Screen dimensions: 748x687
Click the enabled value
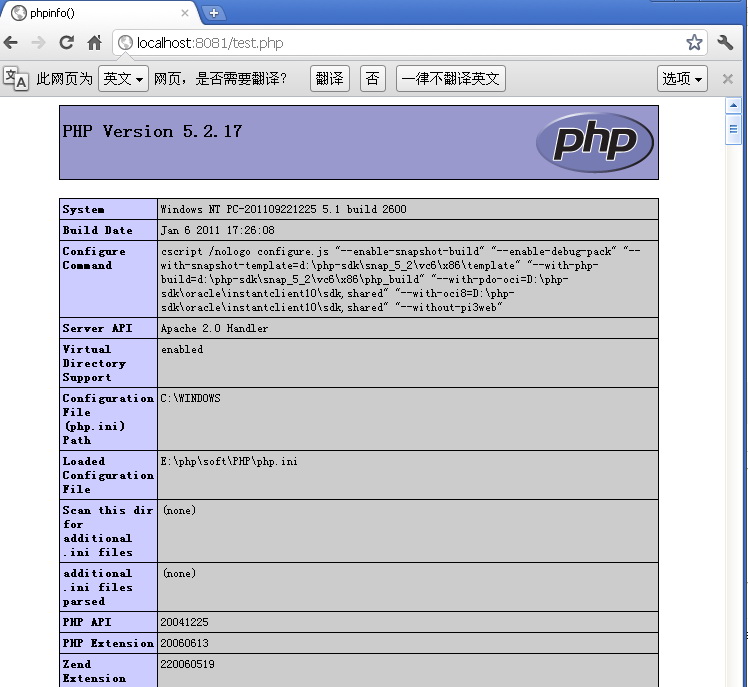182,349
